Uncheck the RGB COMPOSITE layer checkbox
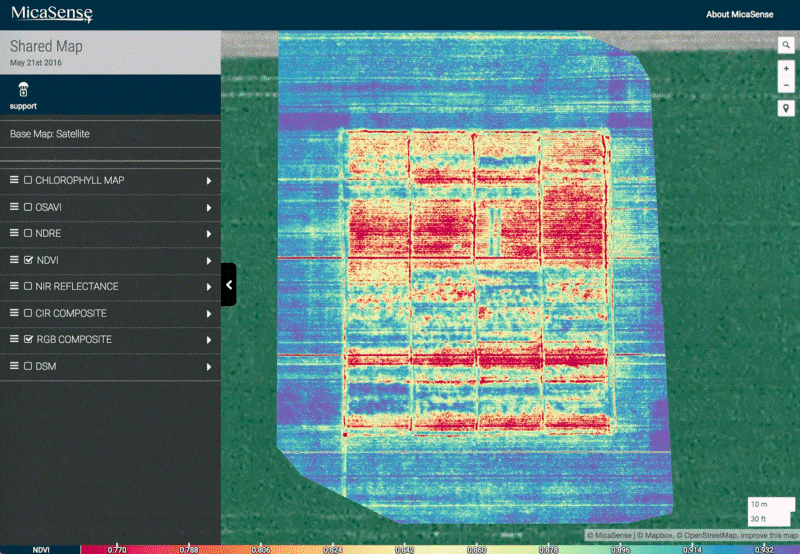Screen dimensions: 800x554 [29, 339]
